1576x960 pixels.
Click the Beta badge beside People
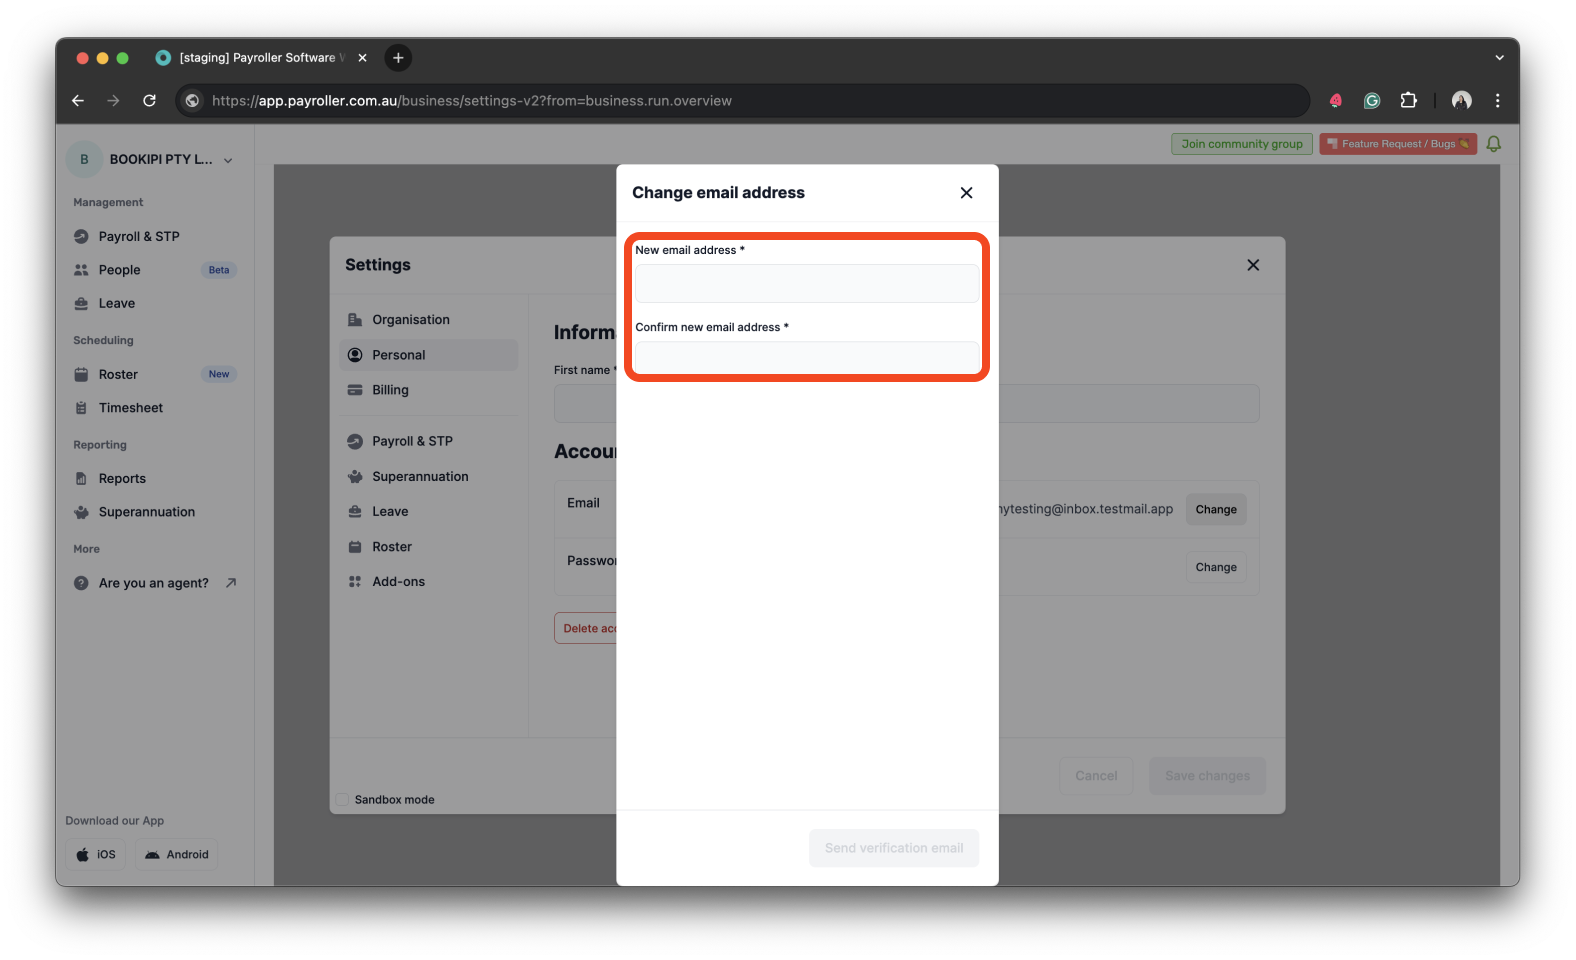coord(219,270)
